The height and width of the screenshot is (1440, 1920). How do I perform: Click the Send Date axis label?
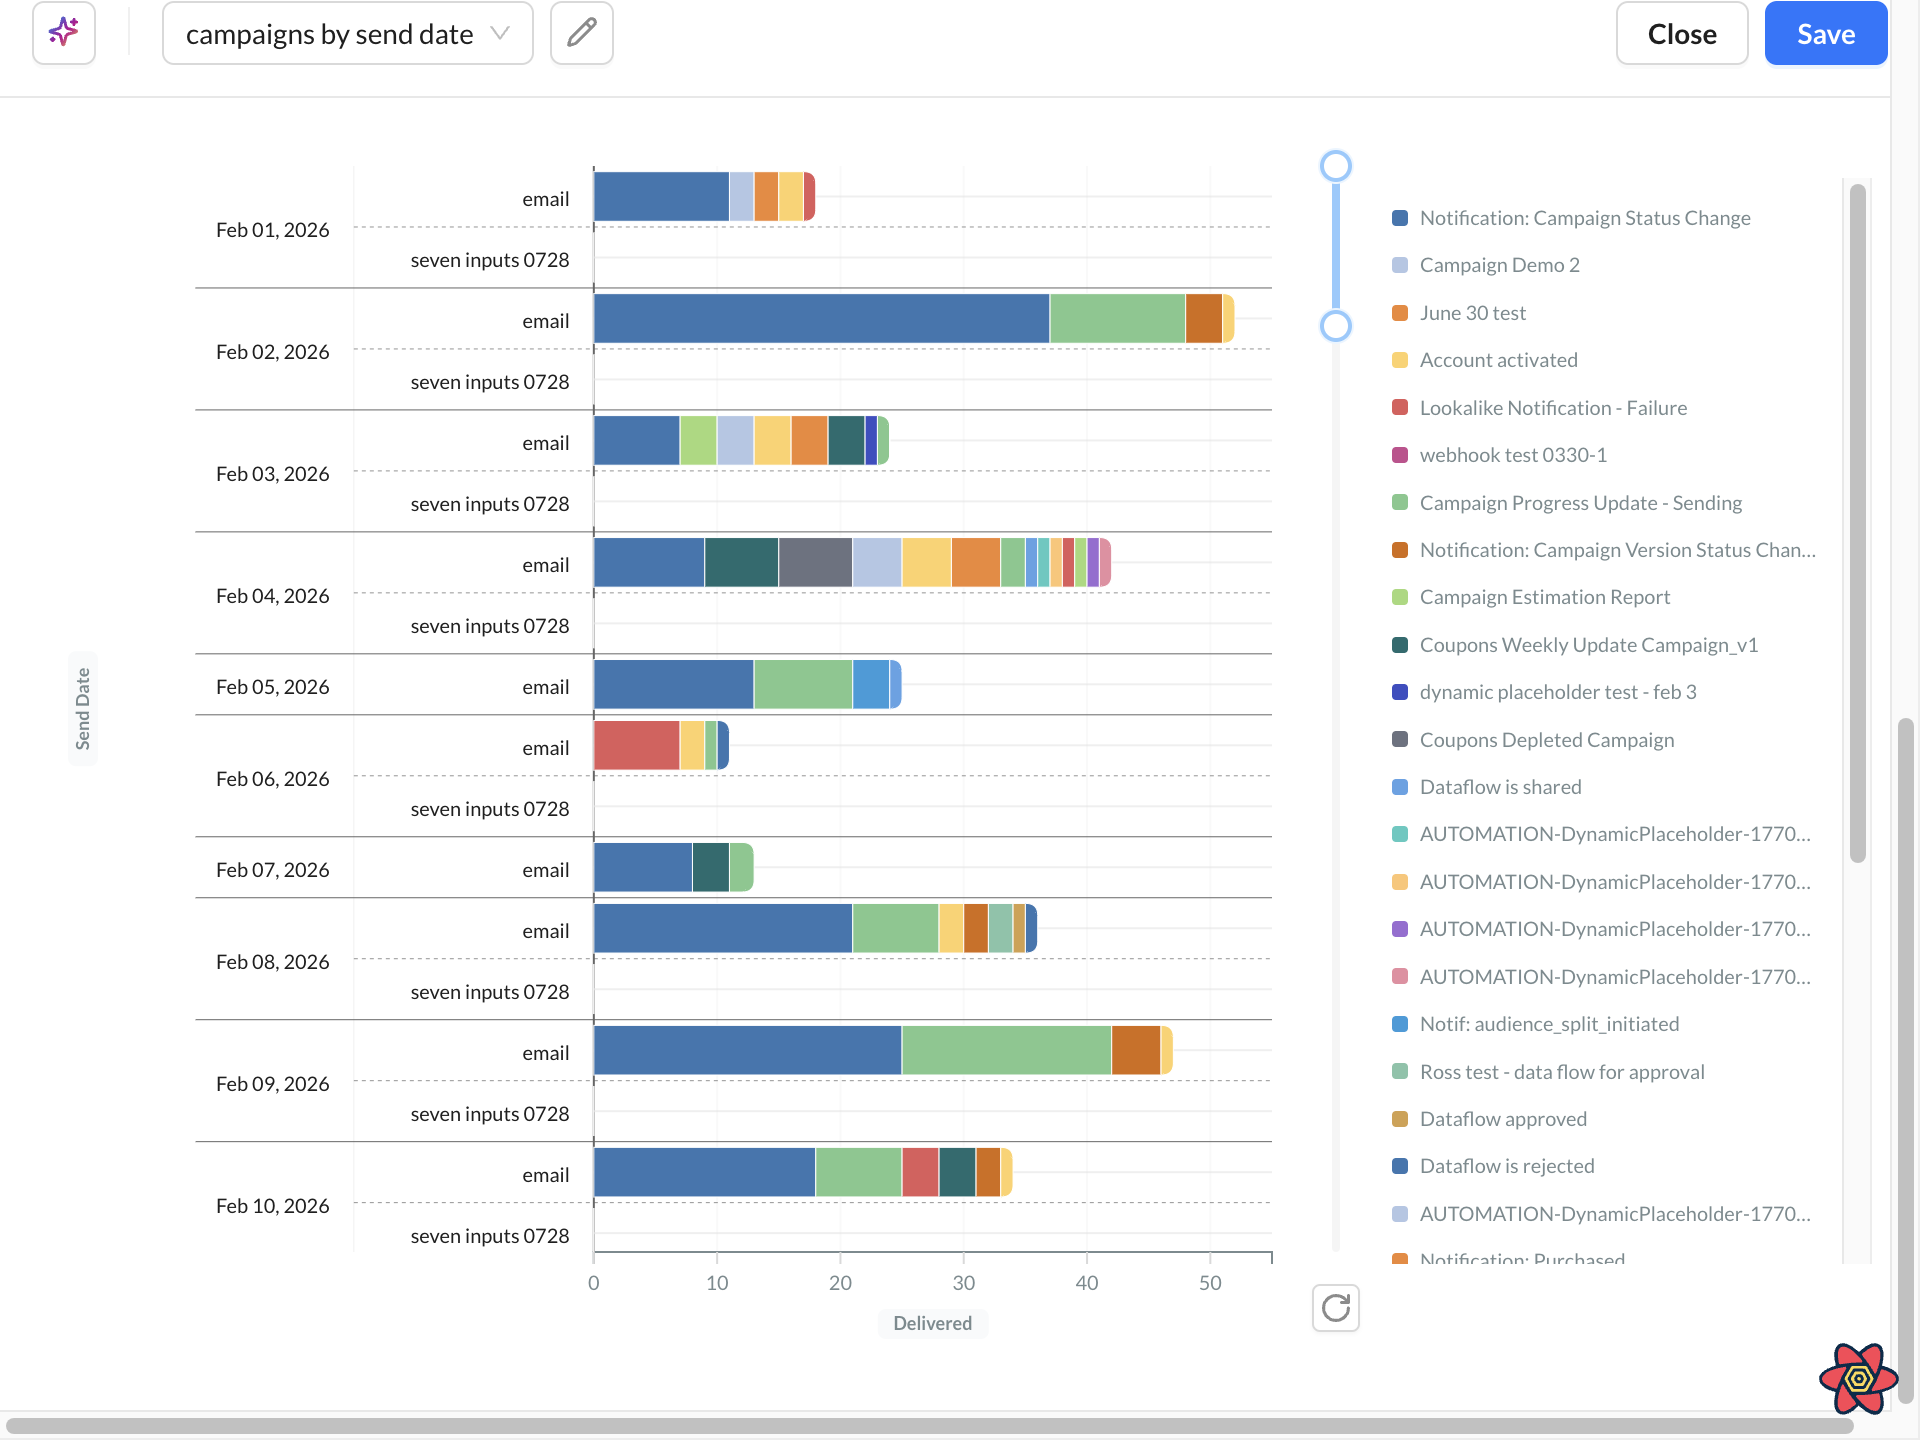pyautogui.click(x=83, y=709)
